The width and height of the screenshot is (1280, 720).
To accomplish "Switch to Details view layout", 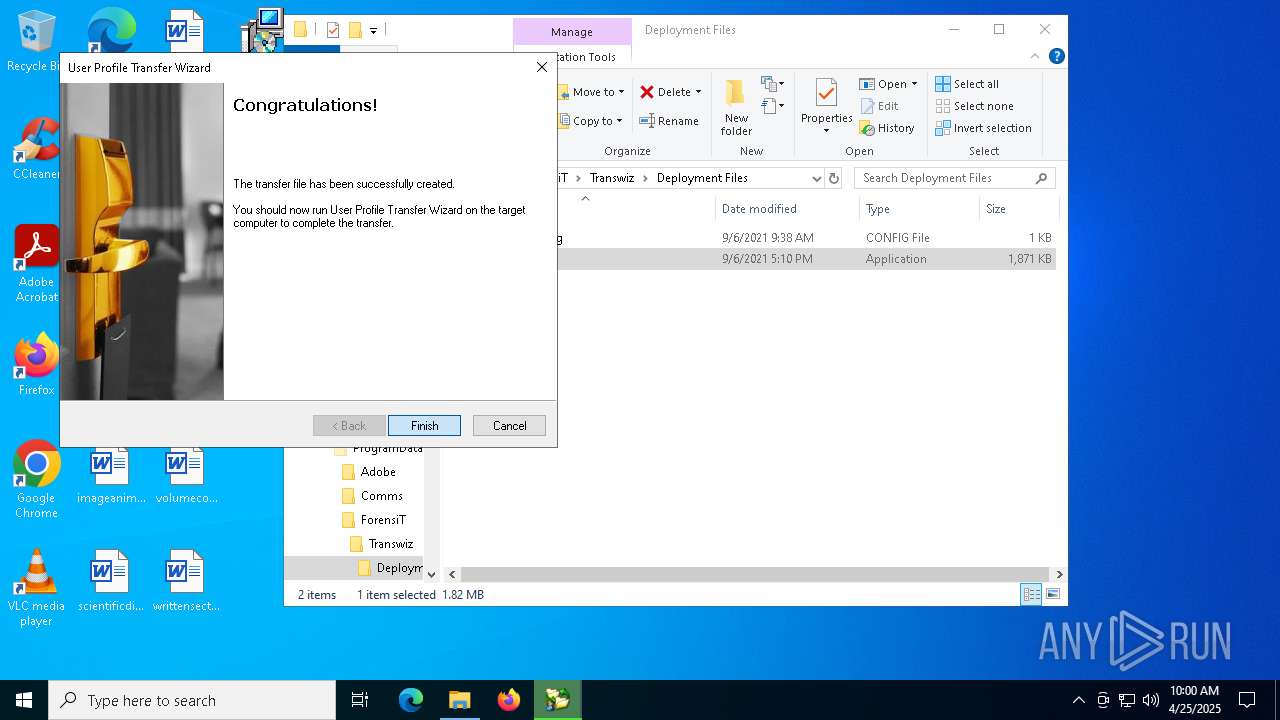I will pyautogui.click(x=1031, y=594).
